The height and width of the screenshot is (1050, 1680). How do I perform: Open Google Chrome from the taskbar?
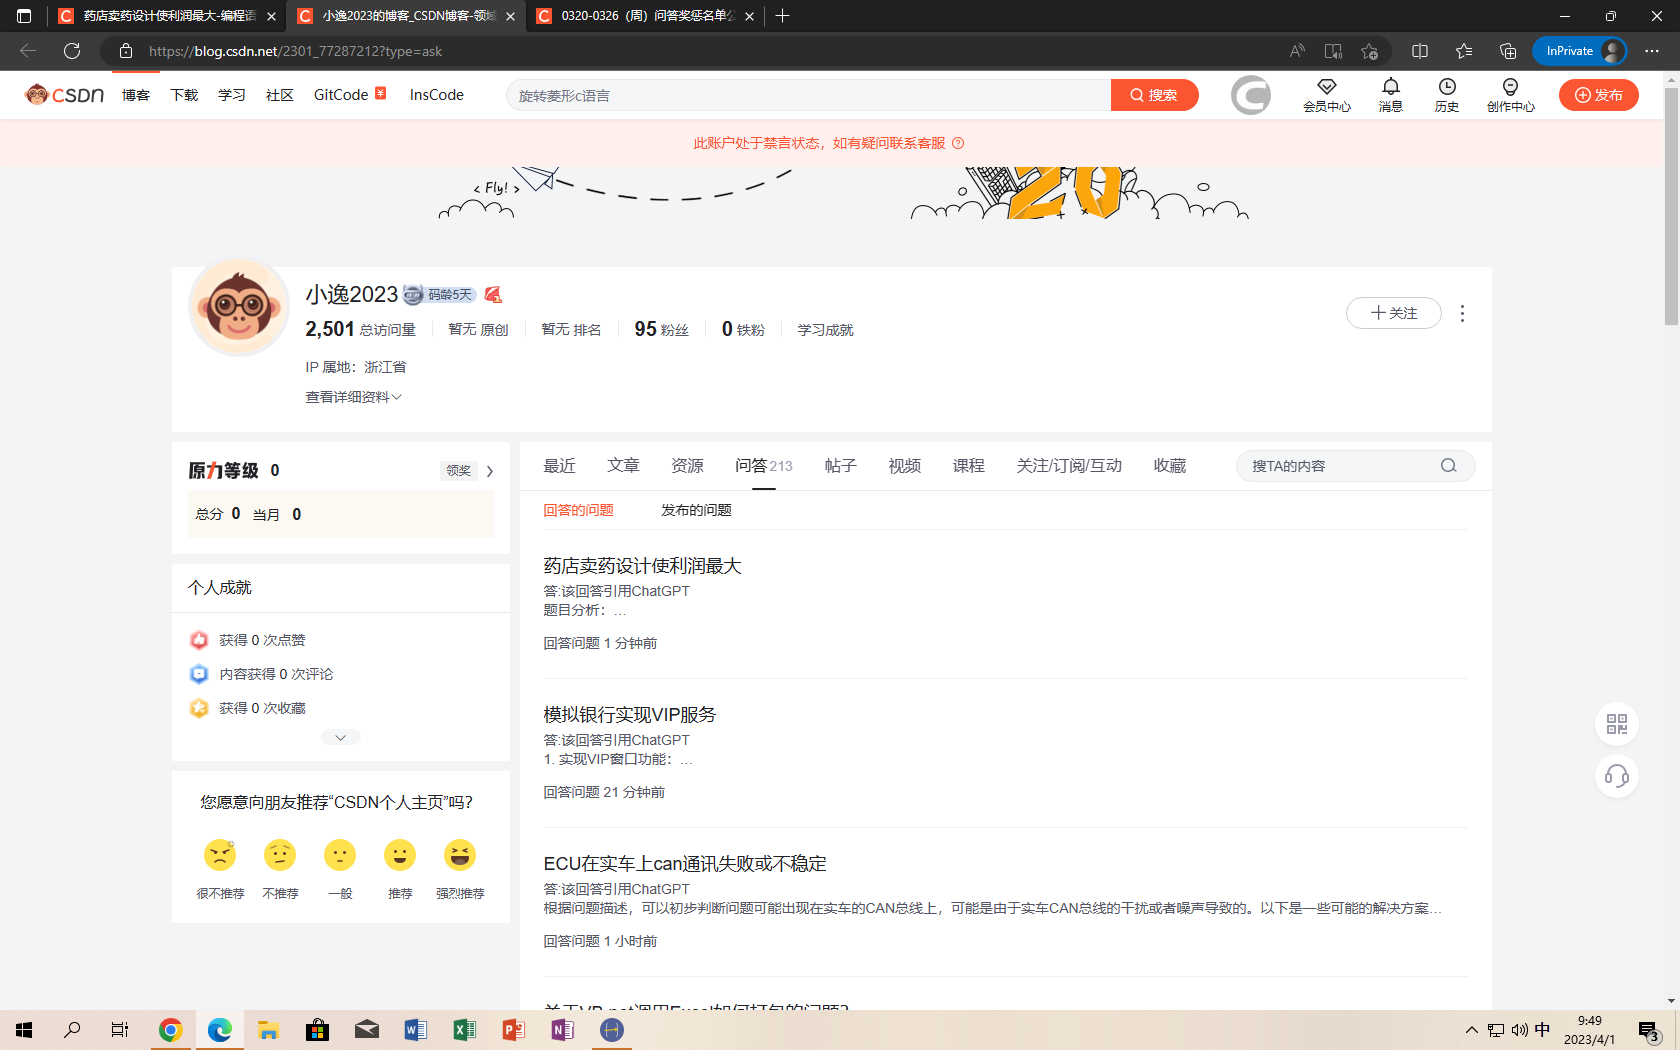pos(171,1030)
